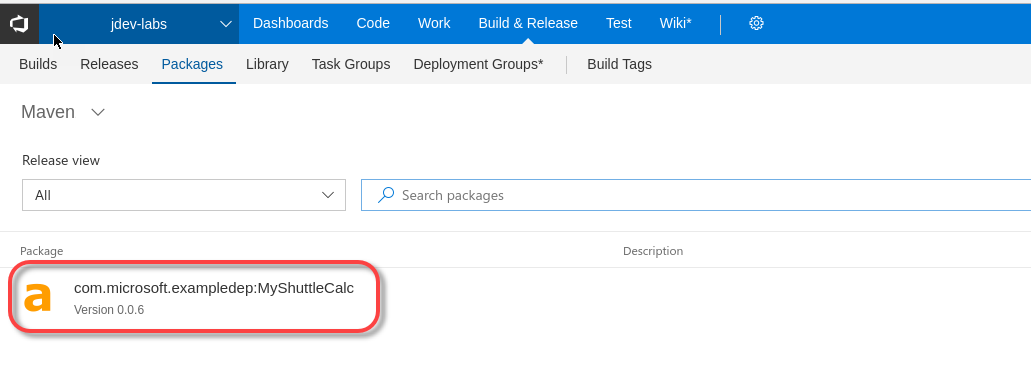1031x366 pixels.
Task: Click the search magnifier icon
Action: (387, 194)
